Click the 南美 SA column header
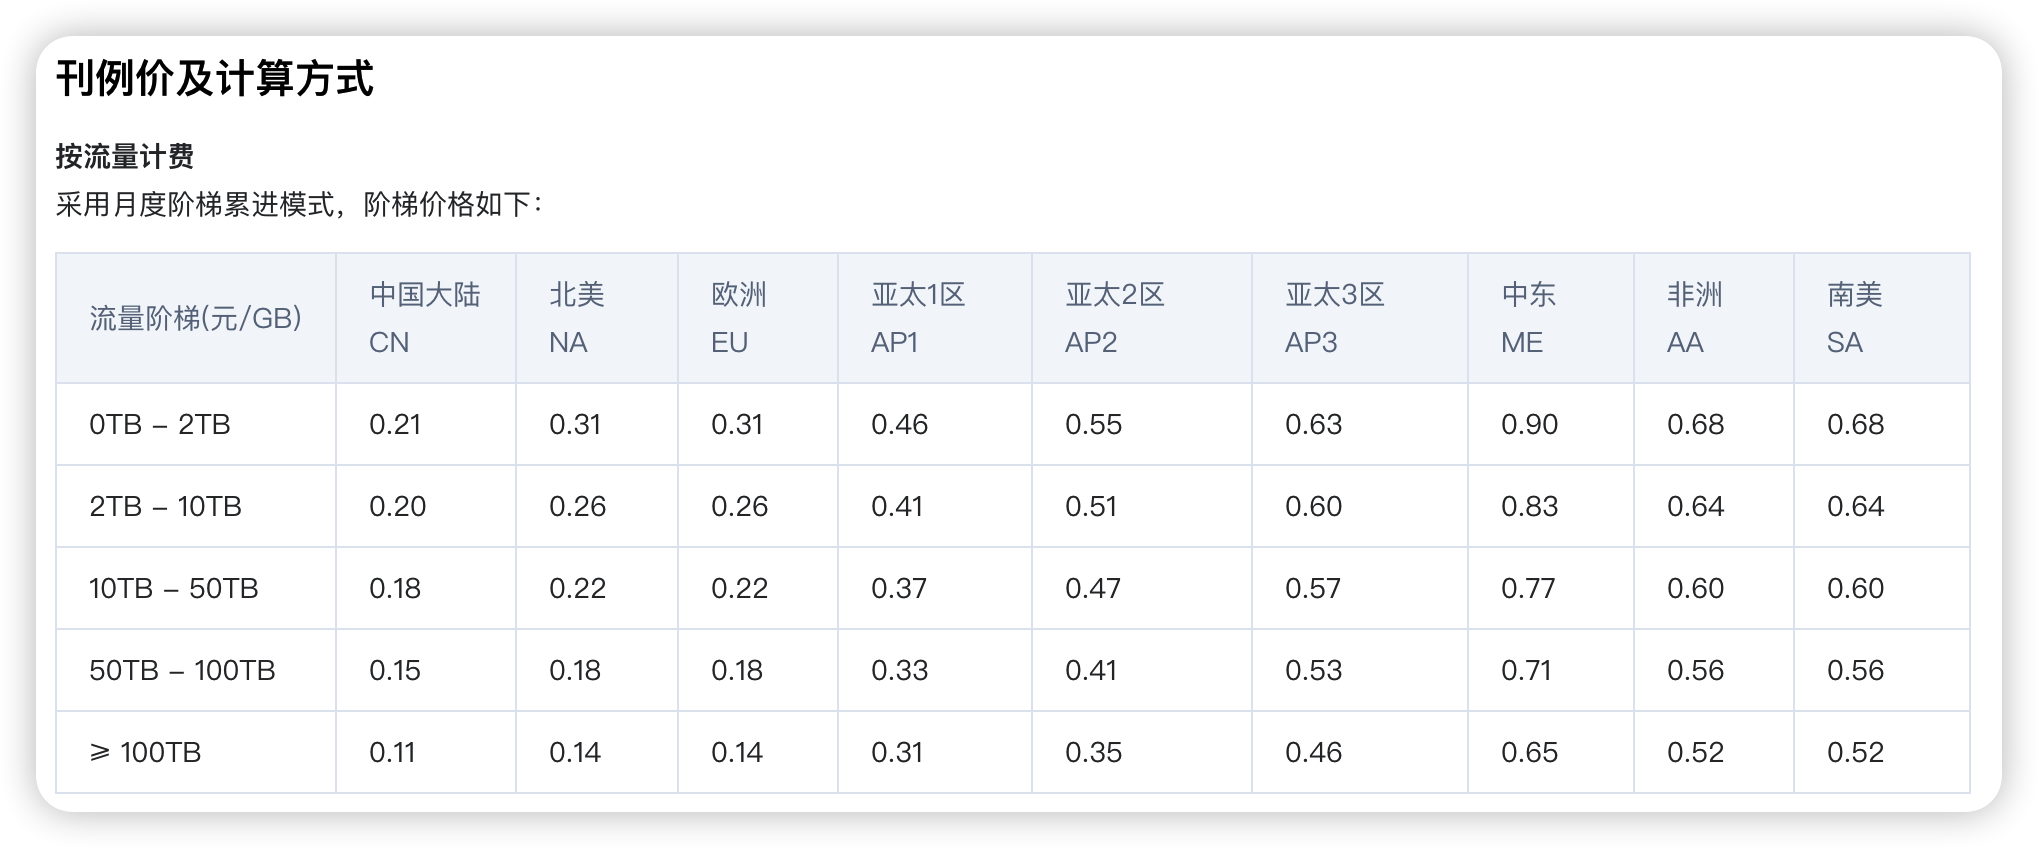 1855,318
